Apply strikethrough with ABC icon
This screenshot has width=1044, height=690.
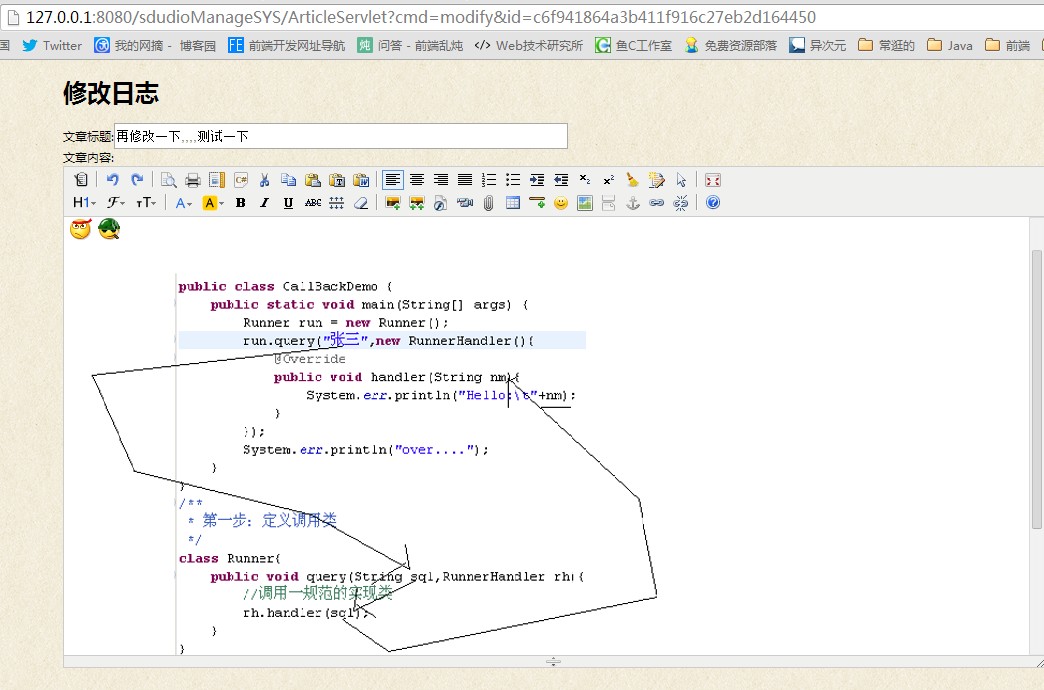coord(312,202)
